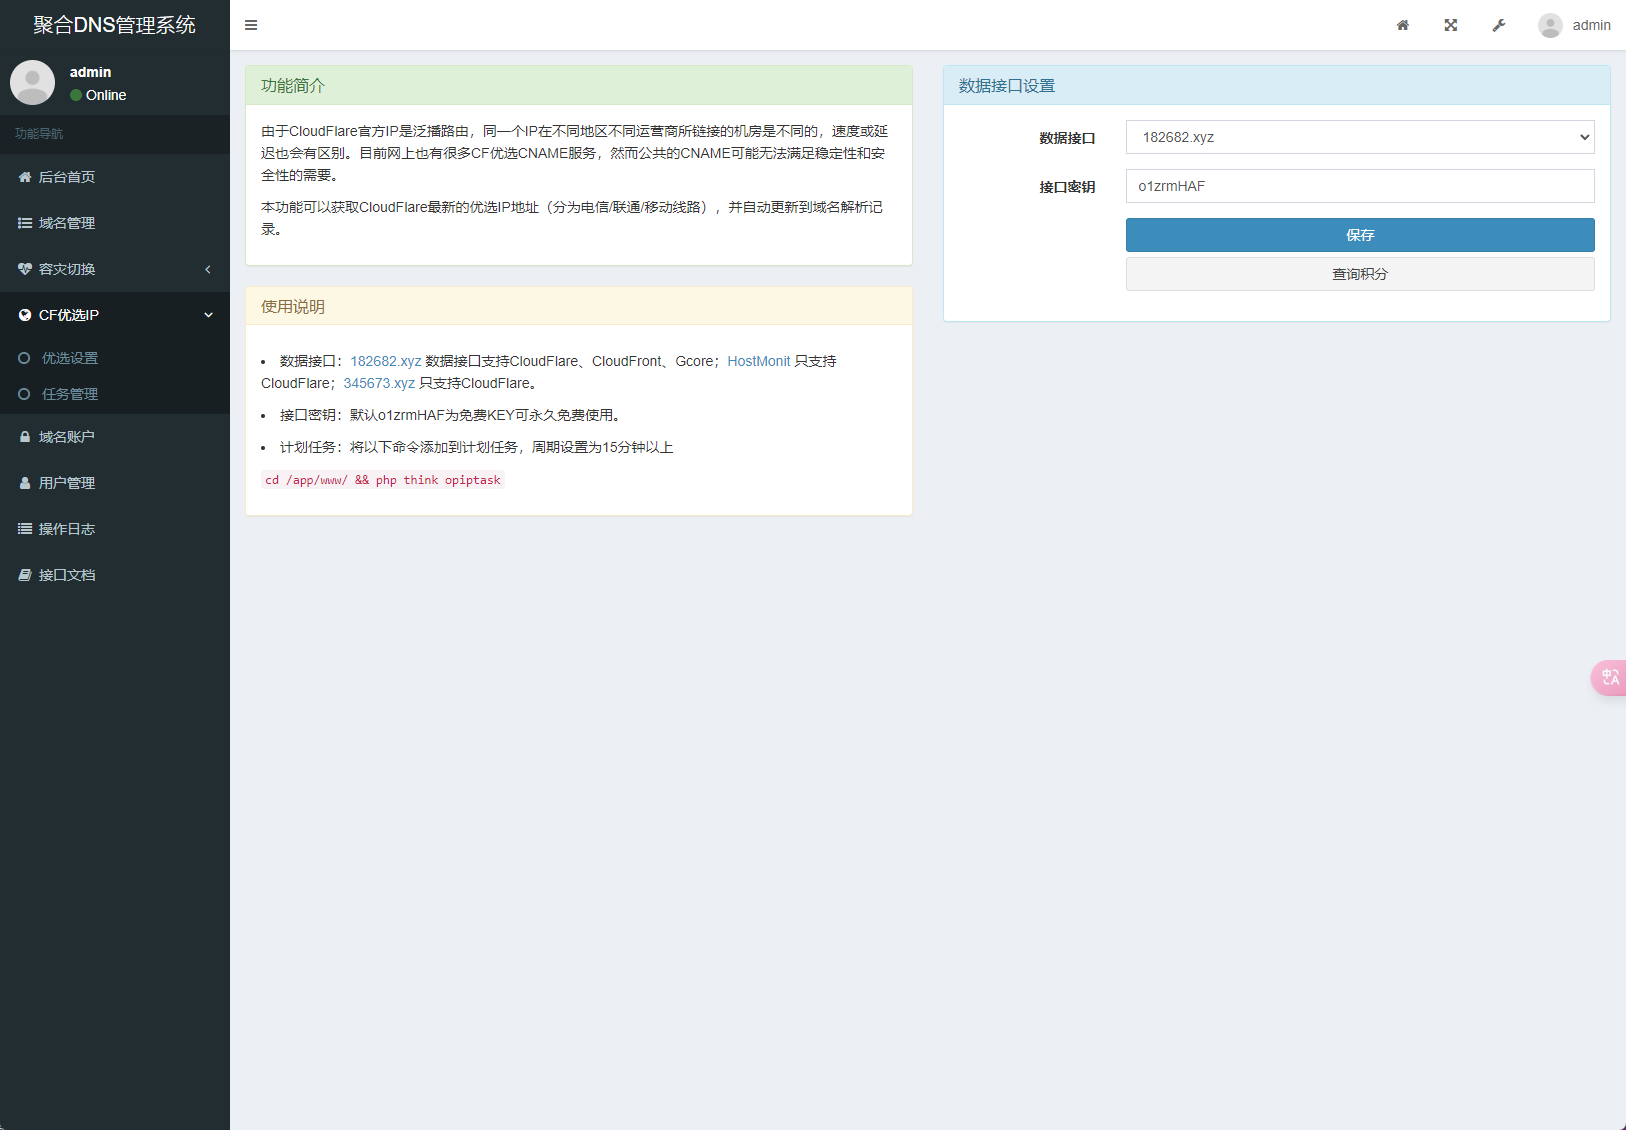Click the home icon beside 后台首页
Screen dimensions: 1626x1130
tap(25, 177)
